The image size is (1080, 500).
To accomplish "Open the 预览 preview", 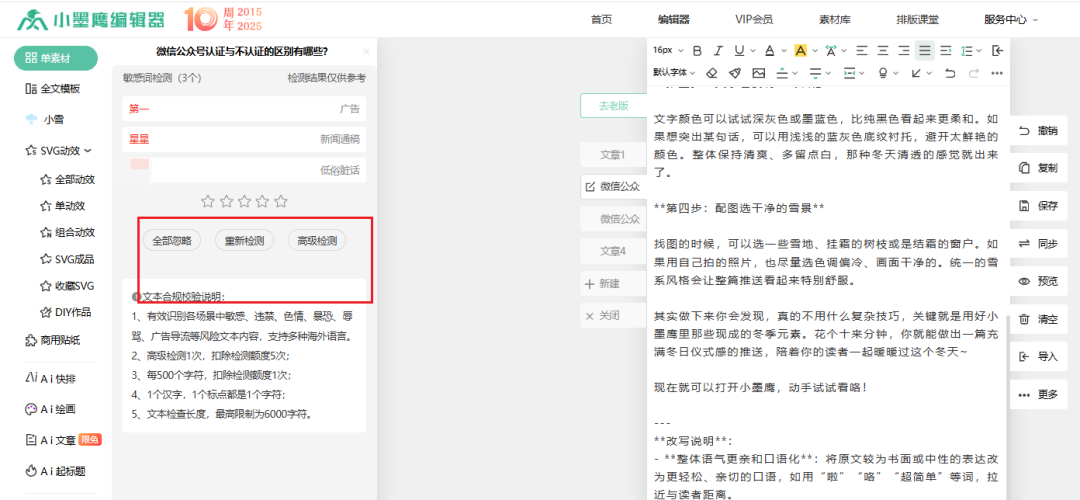I will 1038,281.
